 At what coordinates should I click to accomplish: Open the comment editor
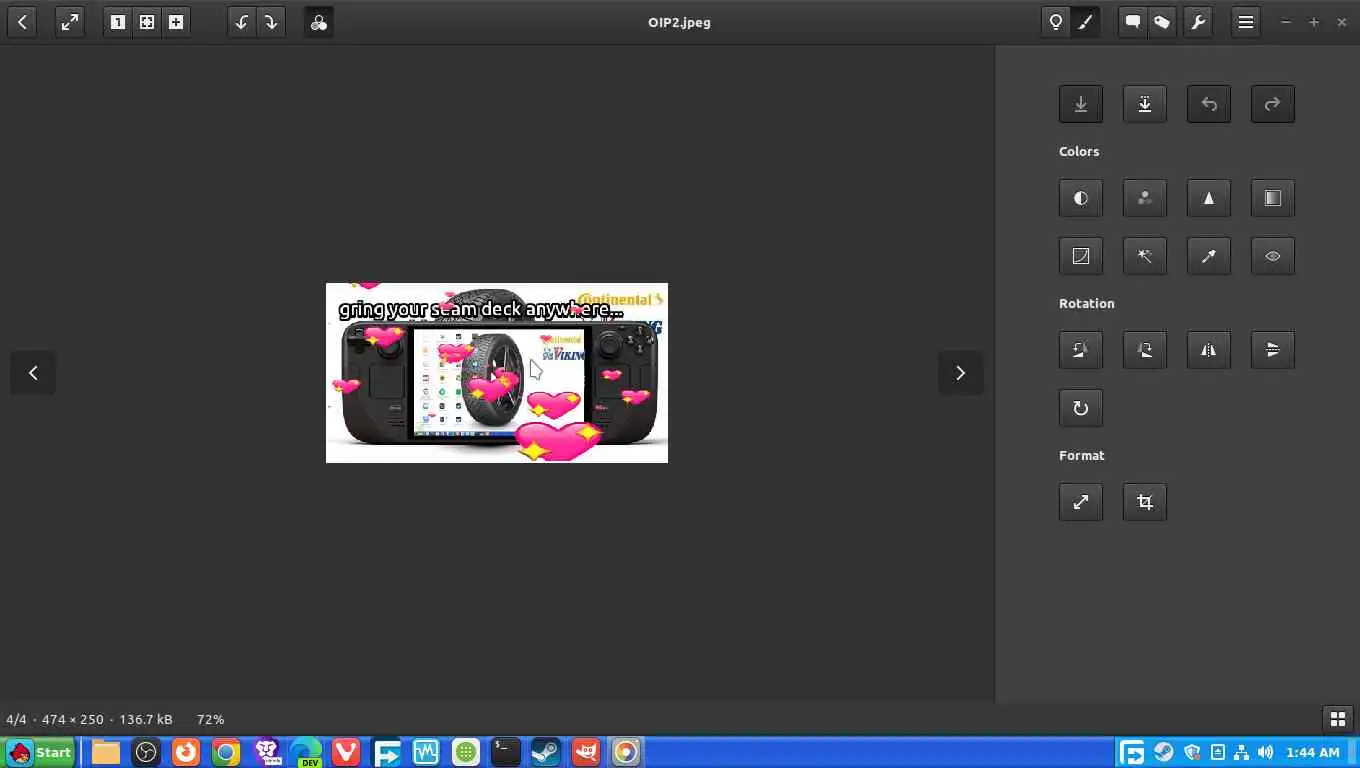coord(1132,22)
